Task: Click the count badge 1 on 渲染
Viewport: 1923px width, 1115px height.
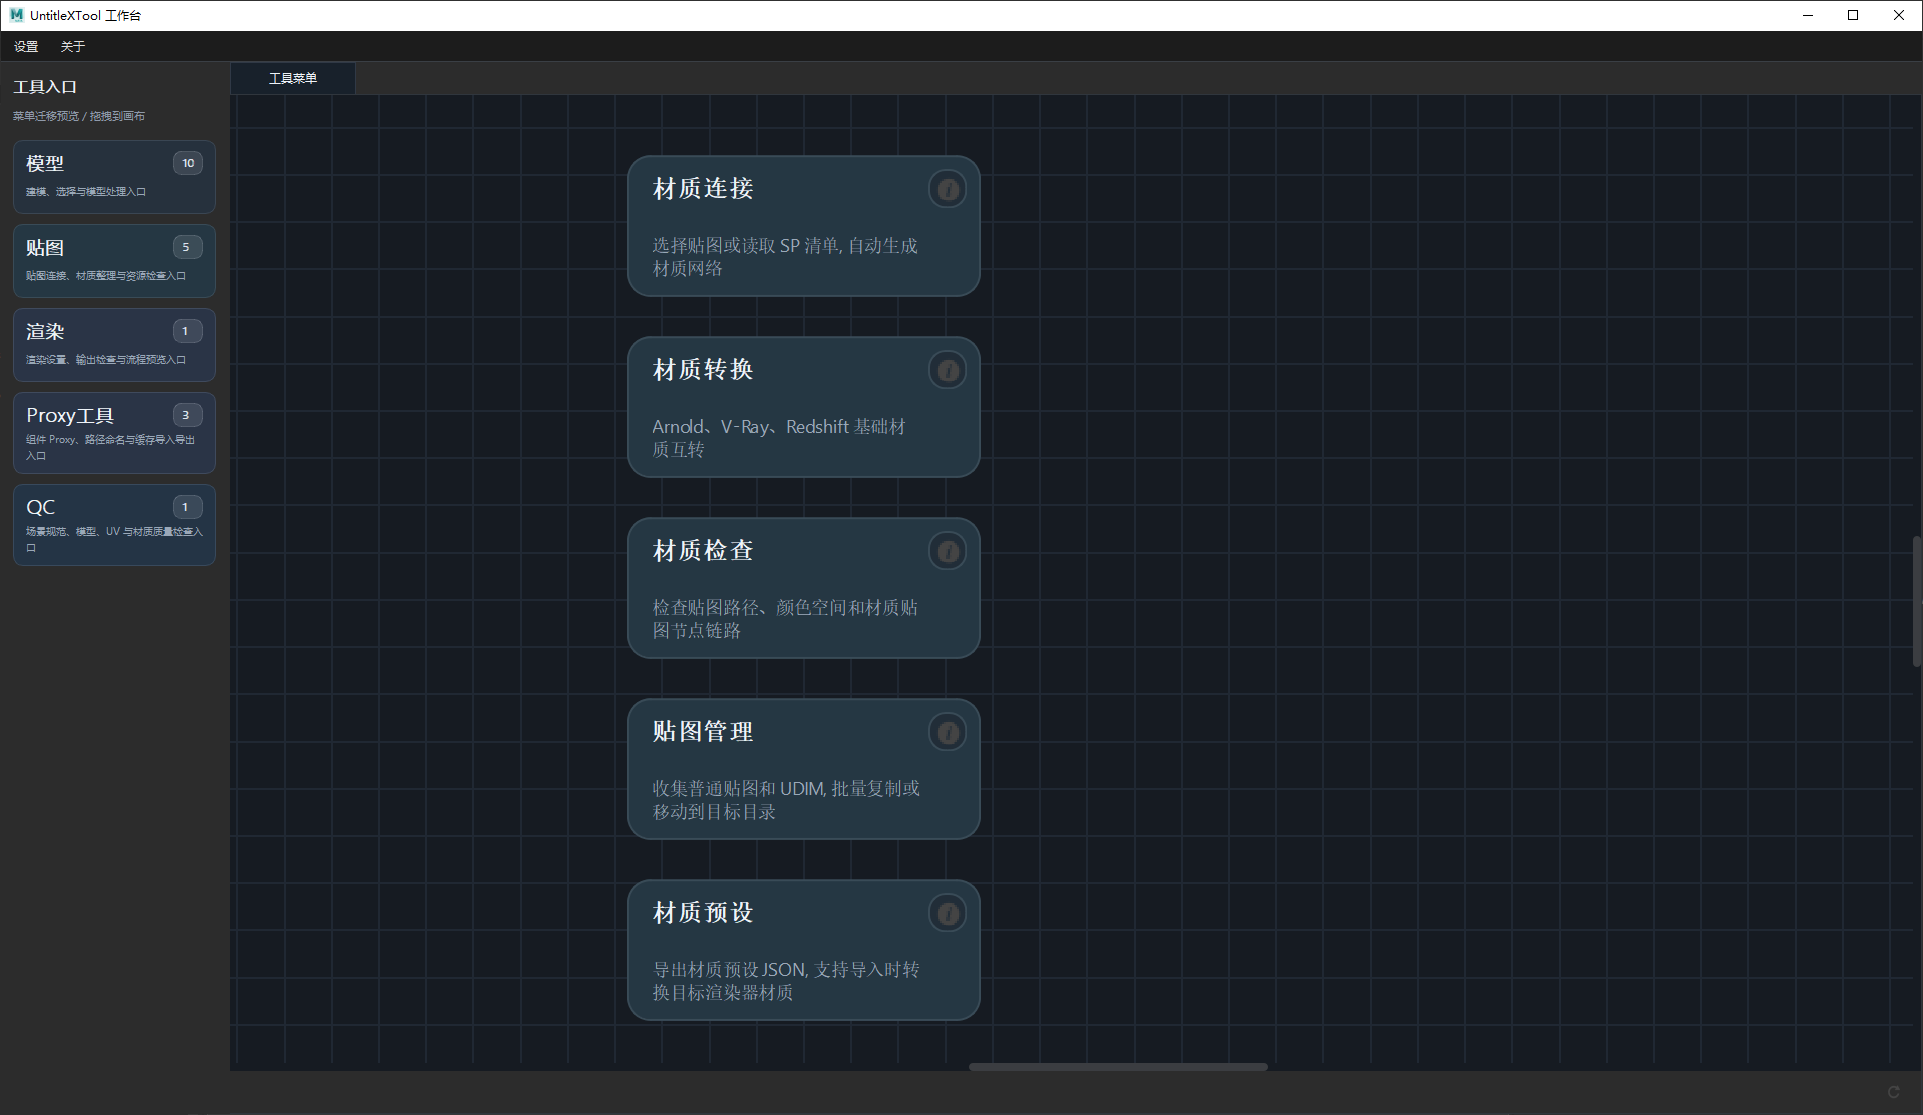Action: [187, 331]
